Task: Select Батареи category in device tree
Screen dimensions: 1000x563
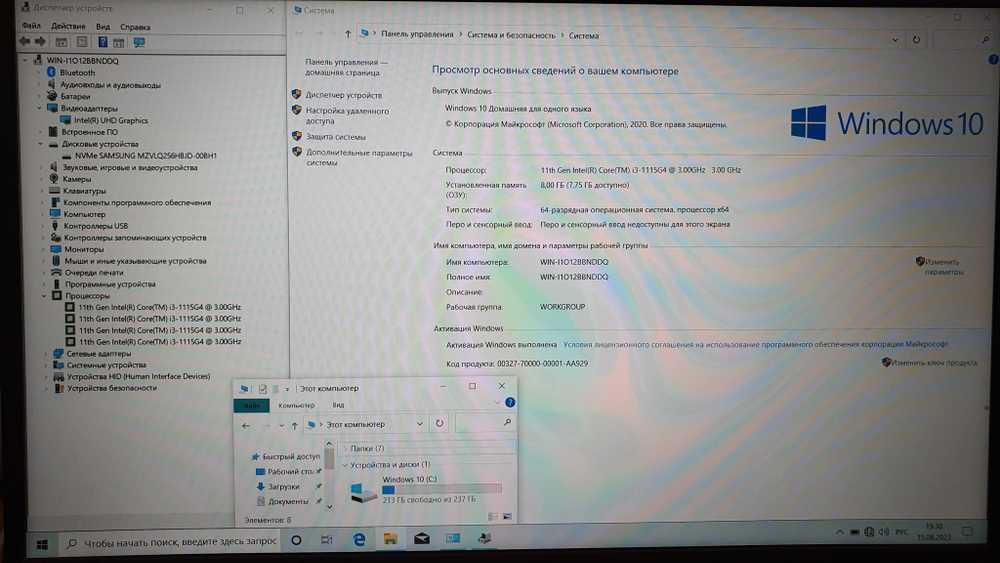Action: [x=75, y=96]
